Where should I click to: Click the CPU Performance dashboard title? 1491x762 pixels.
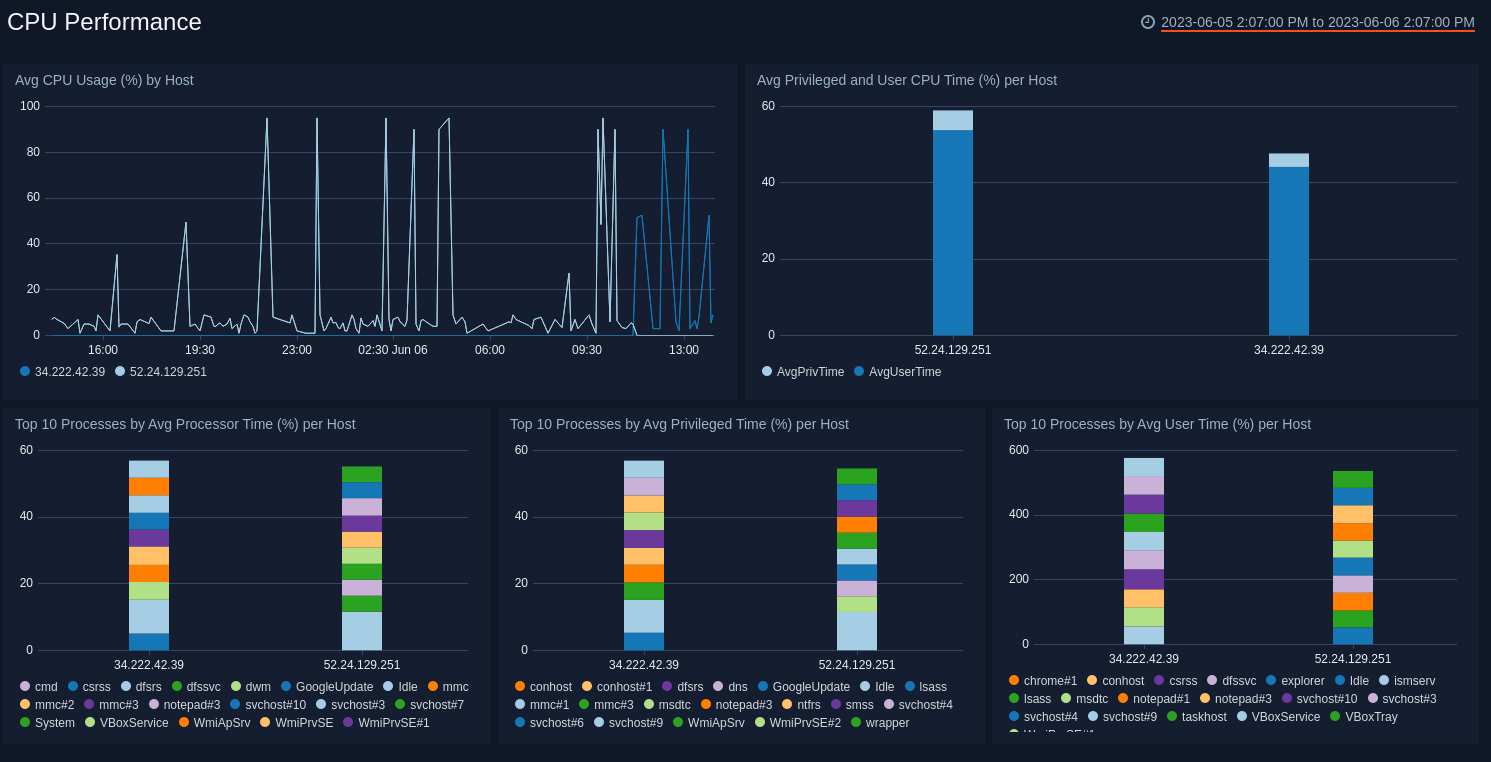coord(104,22)
